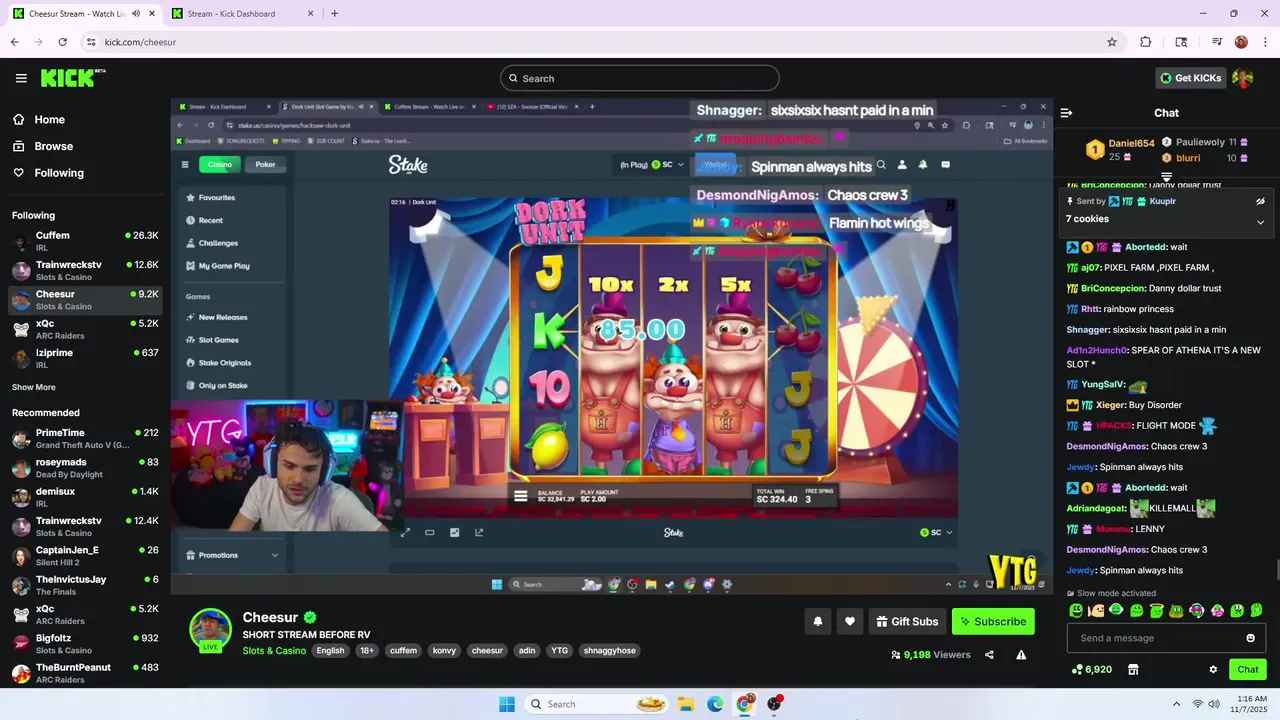Hide the pinned message eye icon

click(x=1260, y=201)
